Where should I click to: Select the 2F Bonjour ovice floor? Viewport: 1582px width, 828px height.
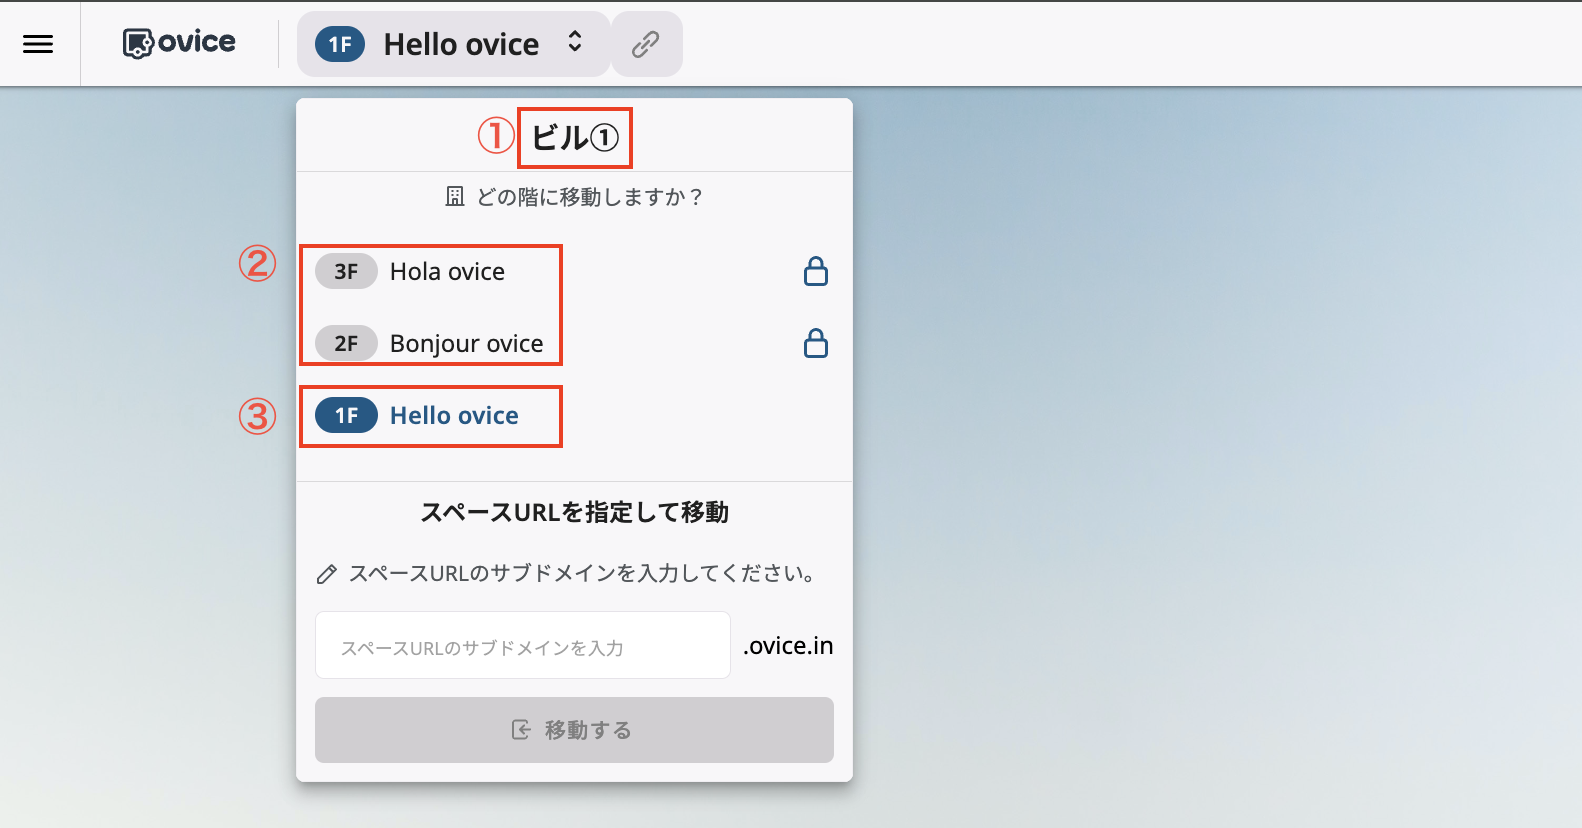point(574,343)
